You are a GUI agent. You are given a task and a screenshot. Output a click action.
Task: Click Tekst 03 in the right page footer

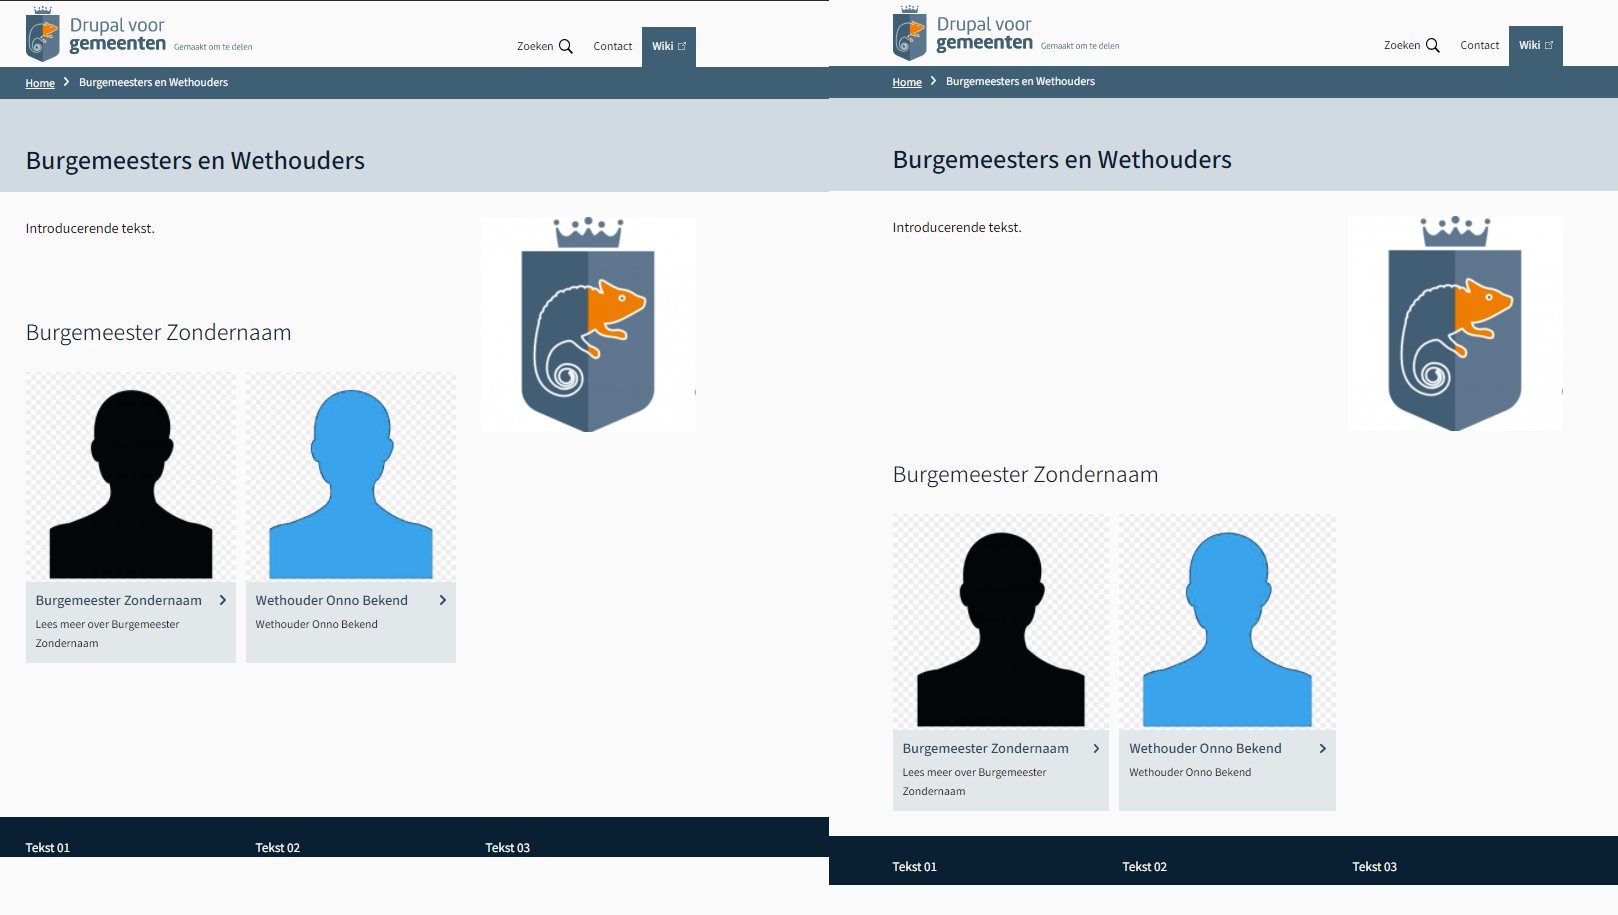pos(1374,866)
